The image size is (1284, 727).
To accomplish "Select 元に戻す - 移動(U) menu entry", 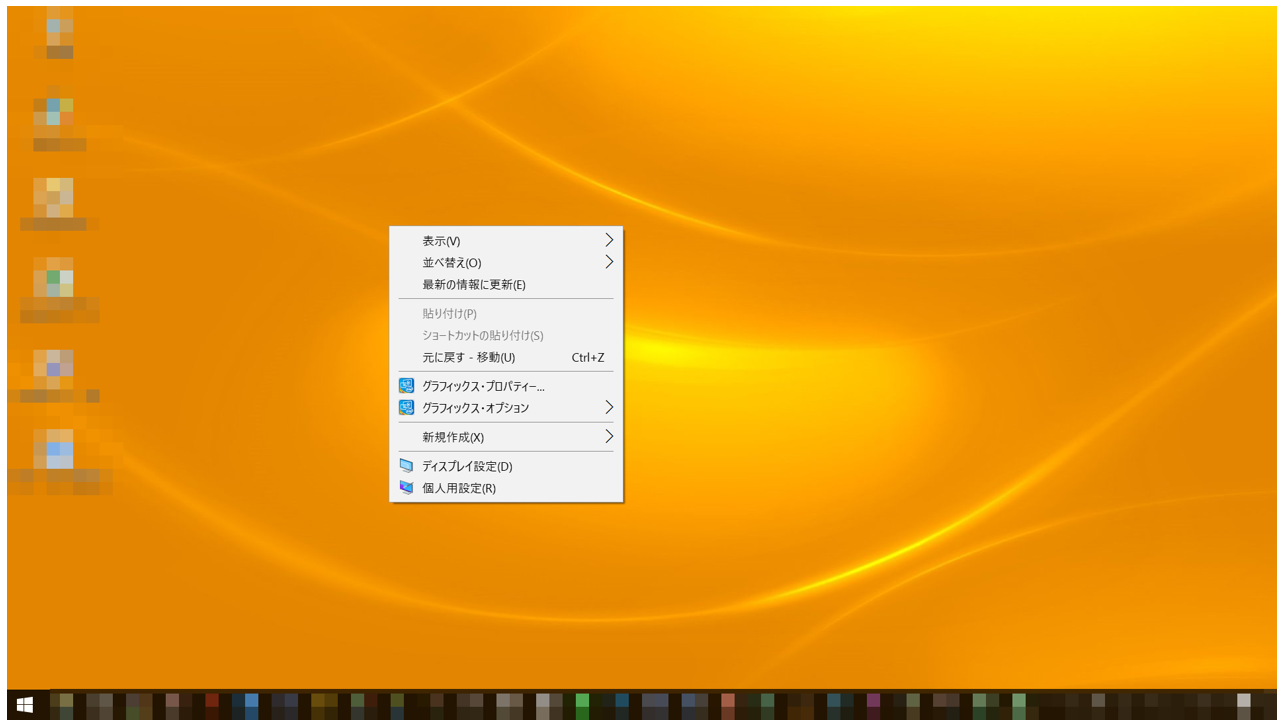I will (x=468, y=358).
